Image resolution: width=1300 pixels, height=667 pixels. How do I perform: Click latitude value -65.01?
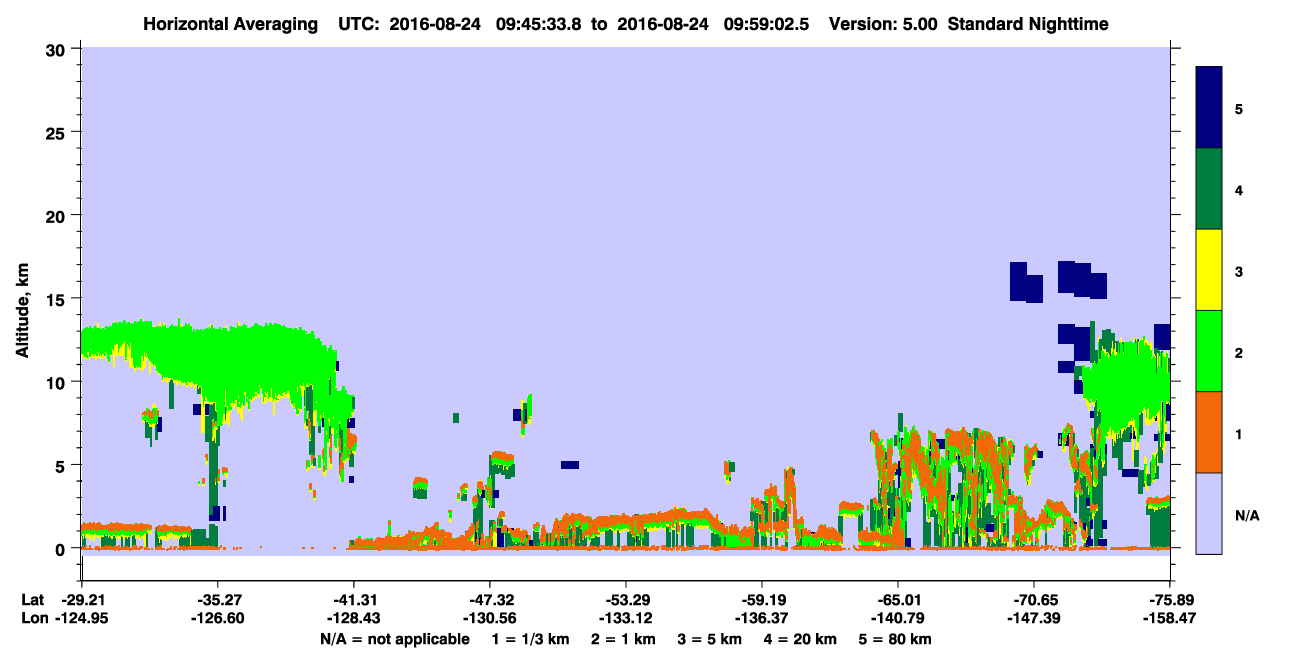coord(898,601)
